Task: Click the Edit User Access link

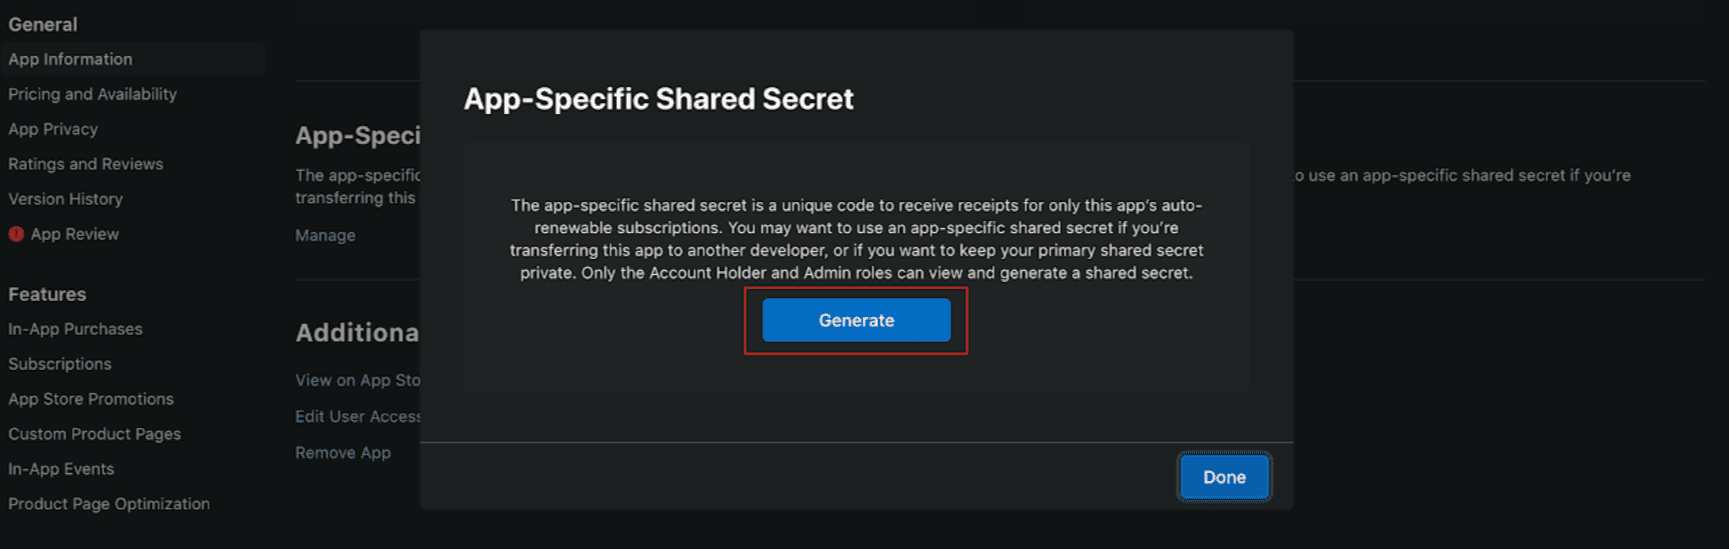Action: pyautogui.click(x=357, y=416)
